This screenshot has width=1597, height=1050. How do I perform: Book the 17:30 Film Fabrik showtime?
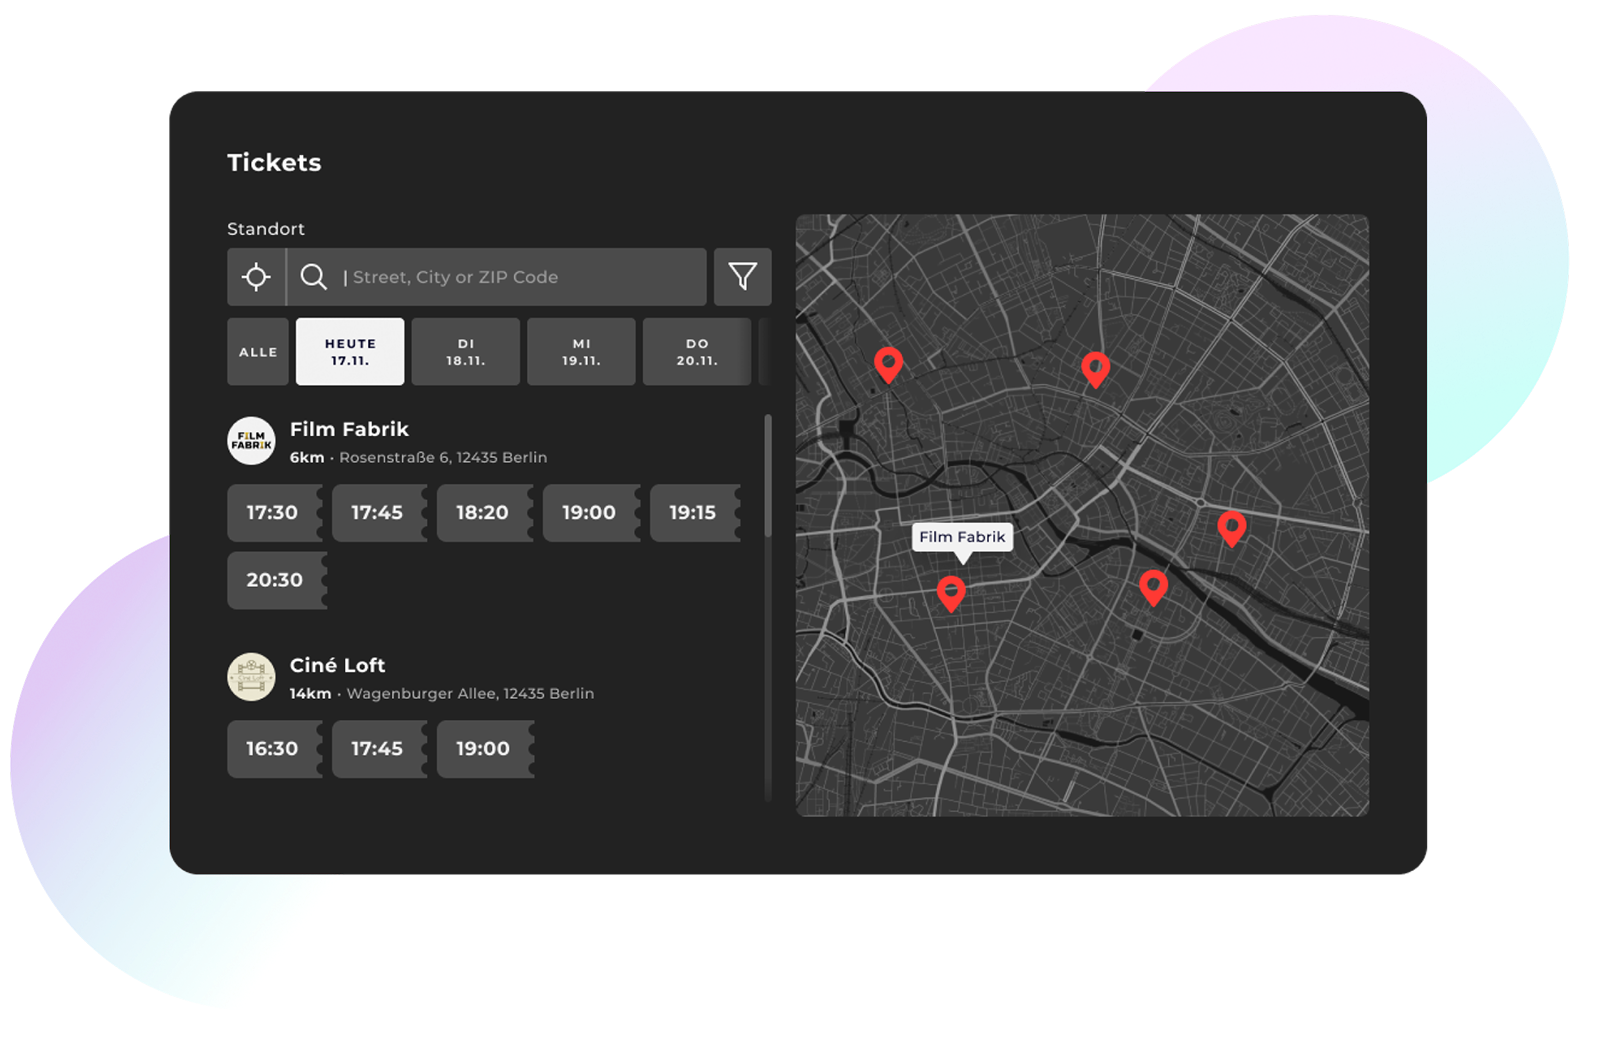(273, 513)
